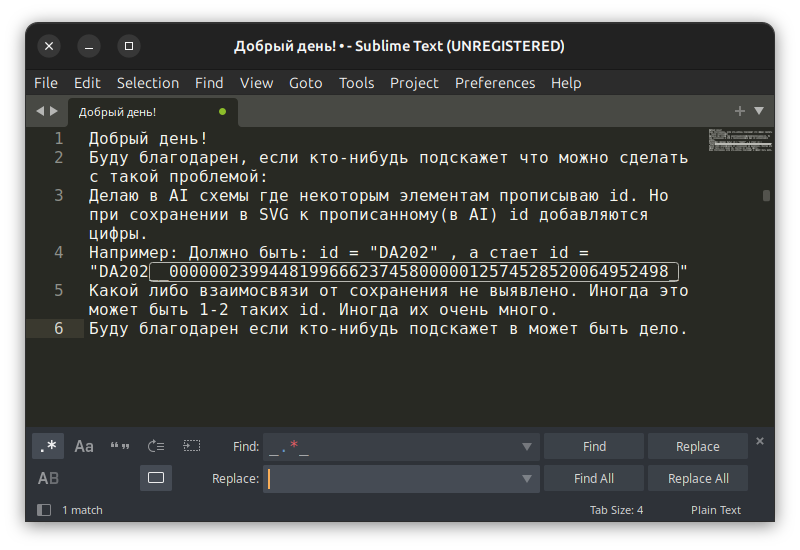Open Tab Size: 4 setting
The height and width of the screenshot is (550, 800).
tap(616, 510)
